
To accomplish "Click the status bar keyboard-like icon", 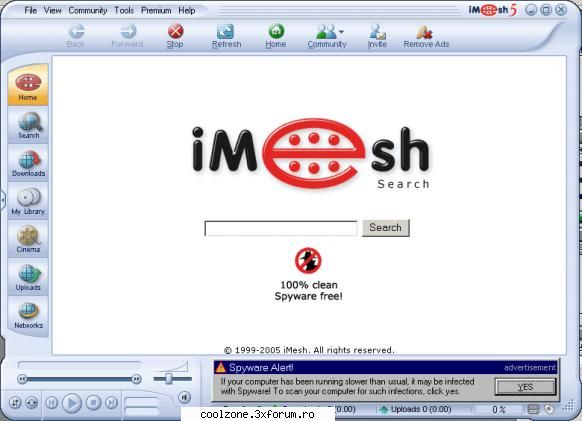I will [533, 409].
